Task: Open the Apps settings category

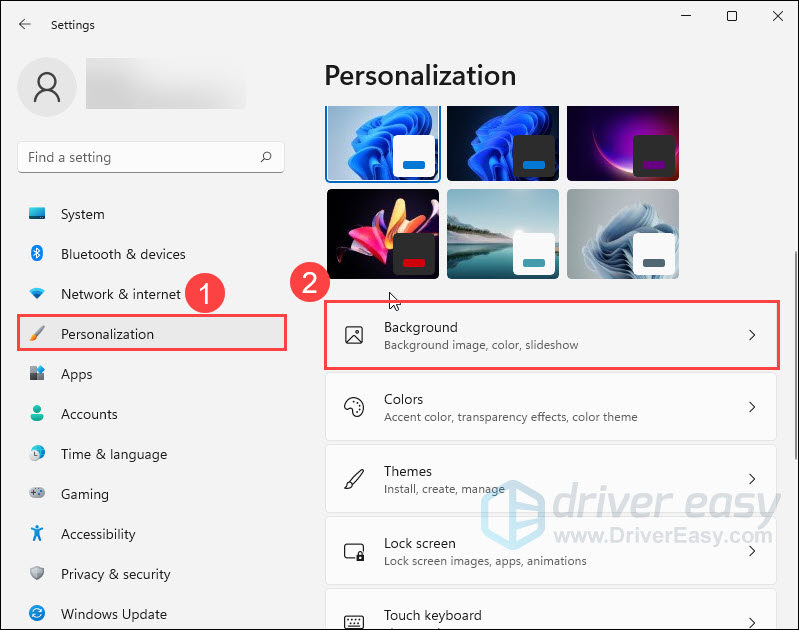Action: (151, 374)
